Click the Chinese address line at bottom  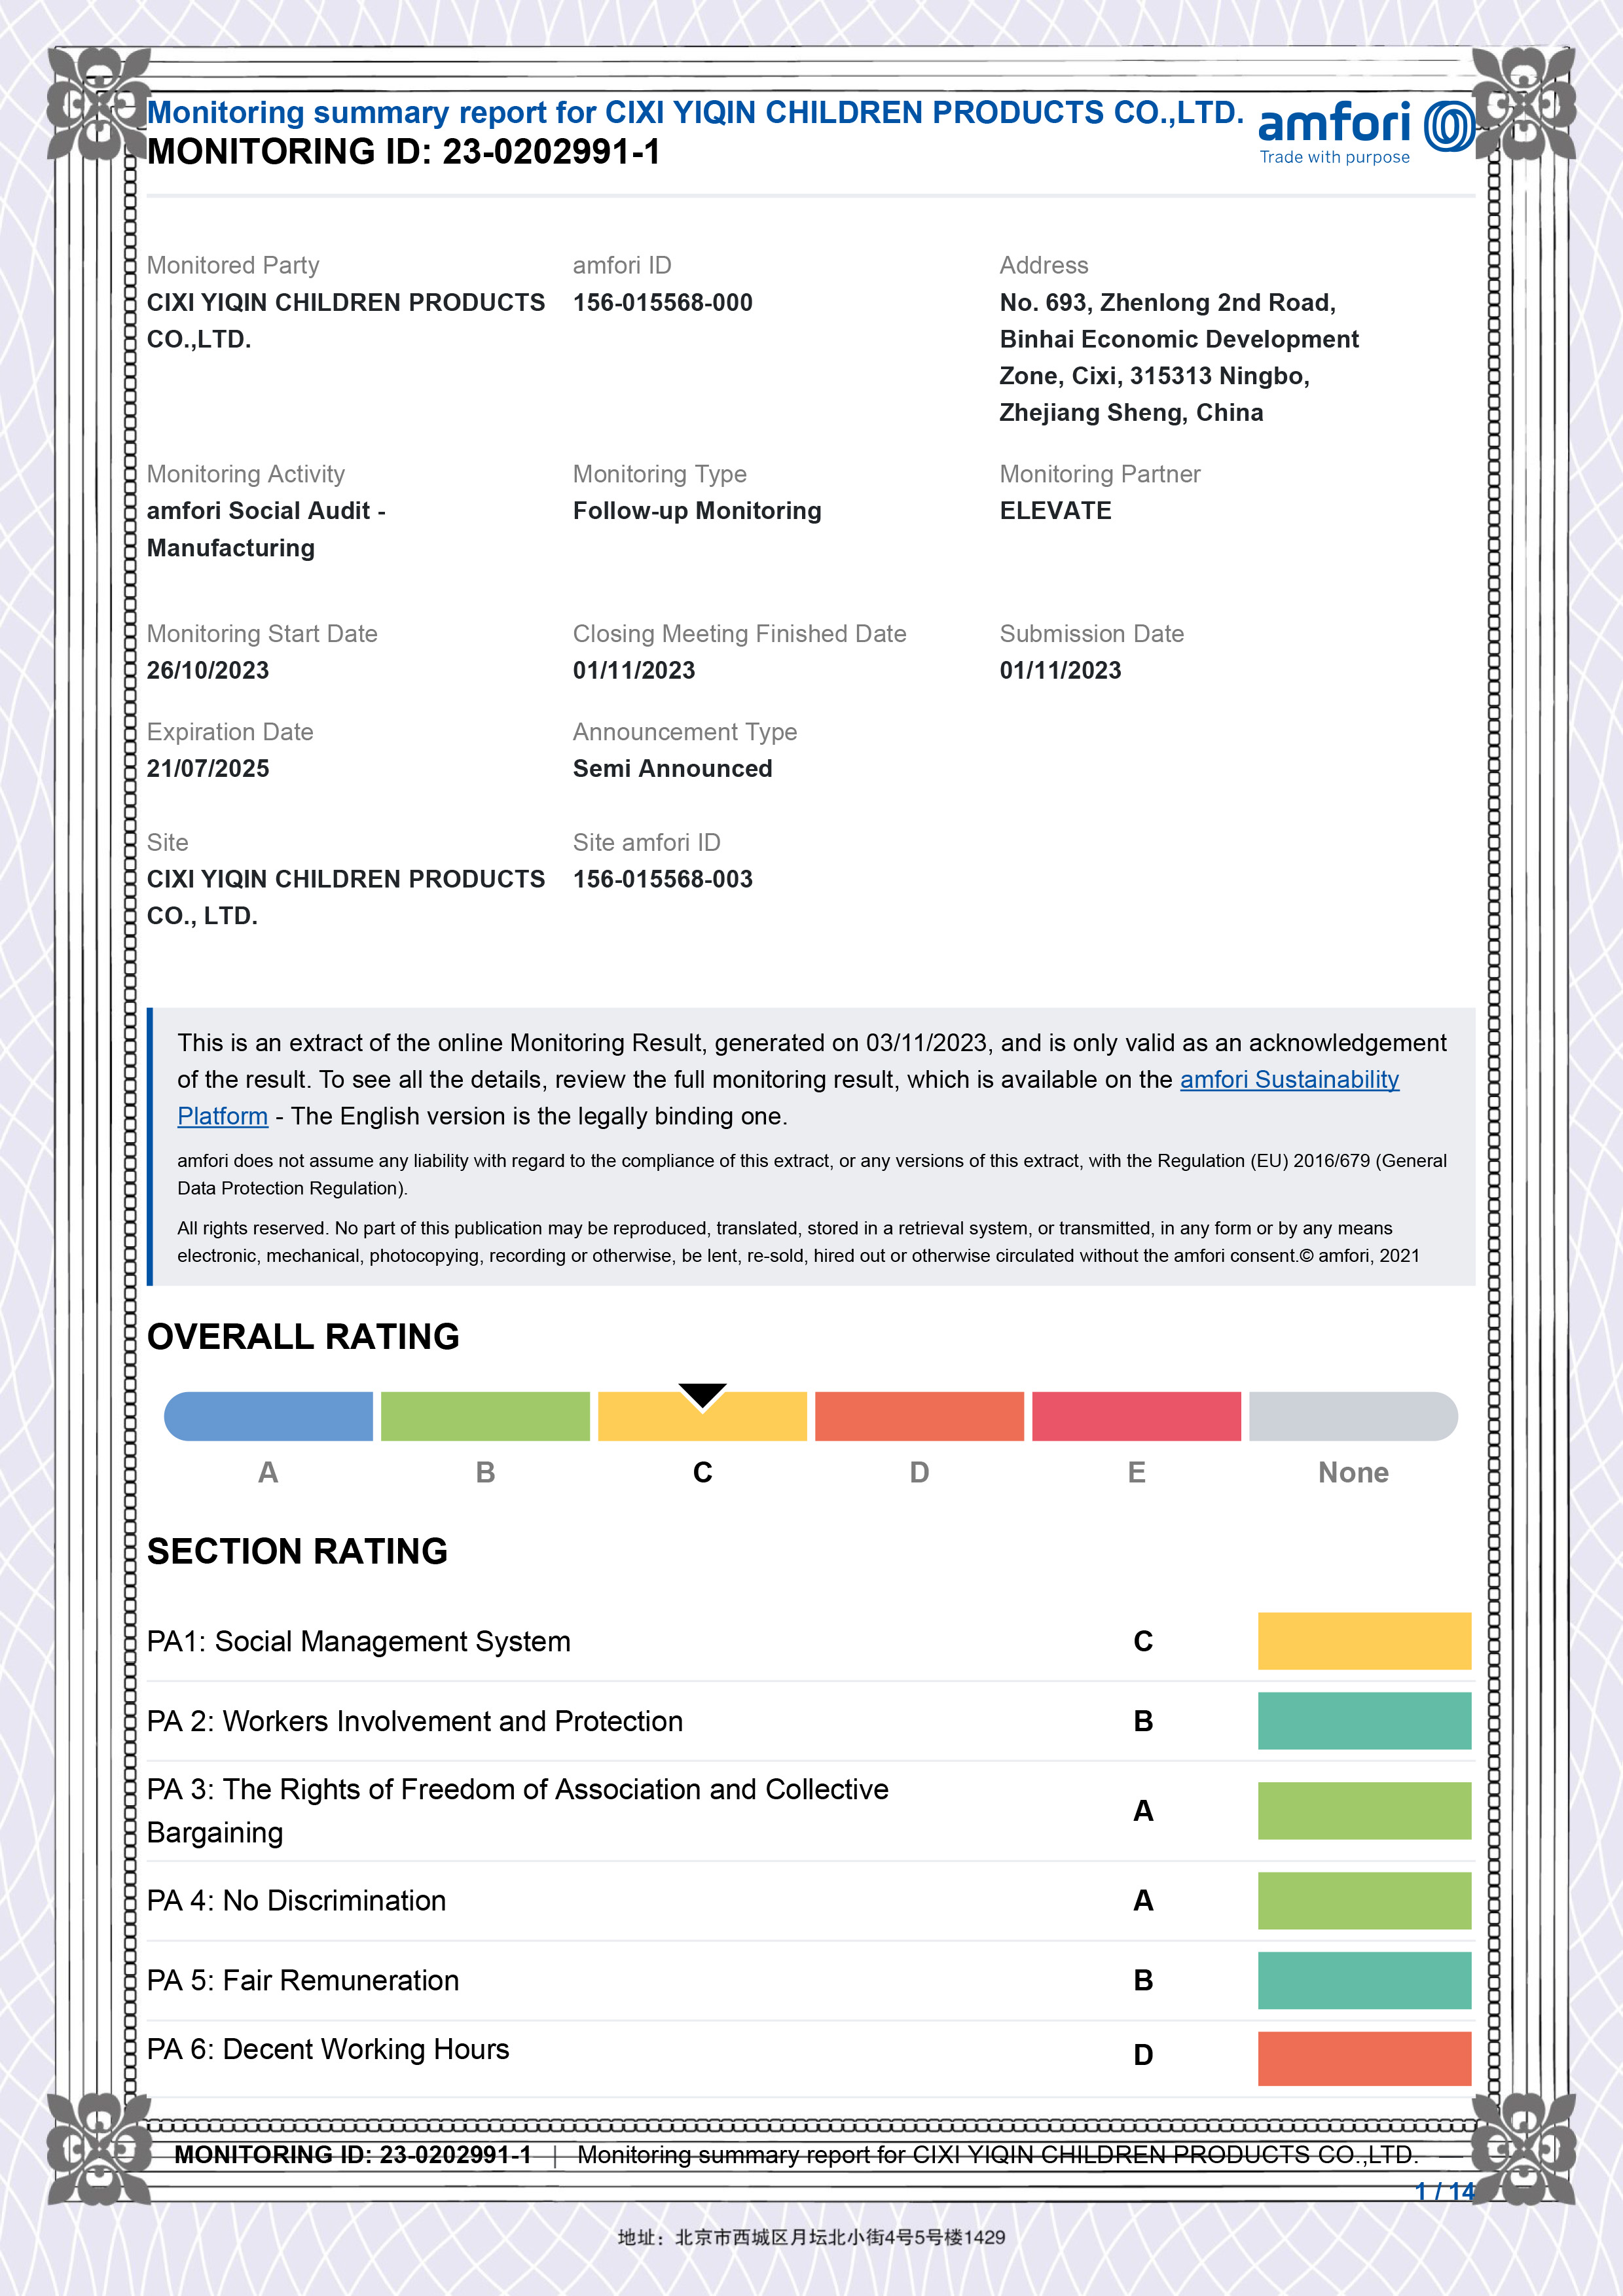click(x=811, y=2237)
